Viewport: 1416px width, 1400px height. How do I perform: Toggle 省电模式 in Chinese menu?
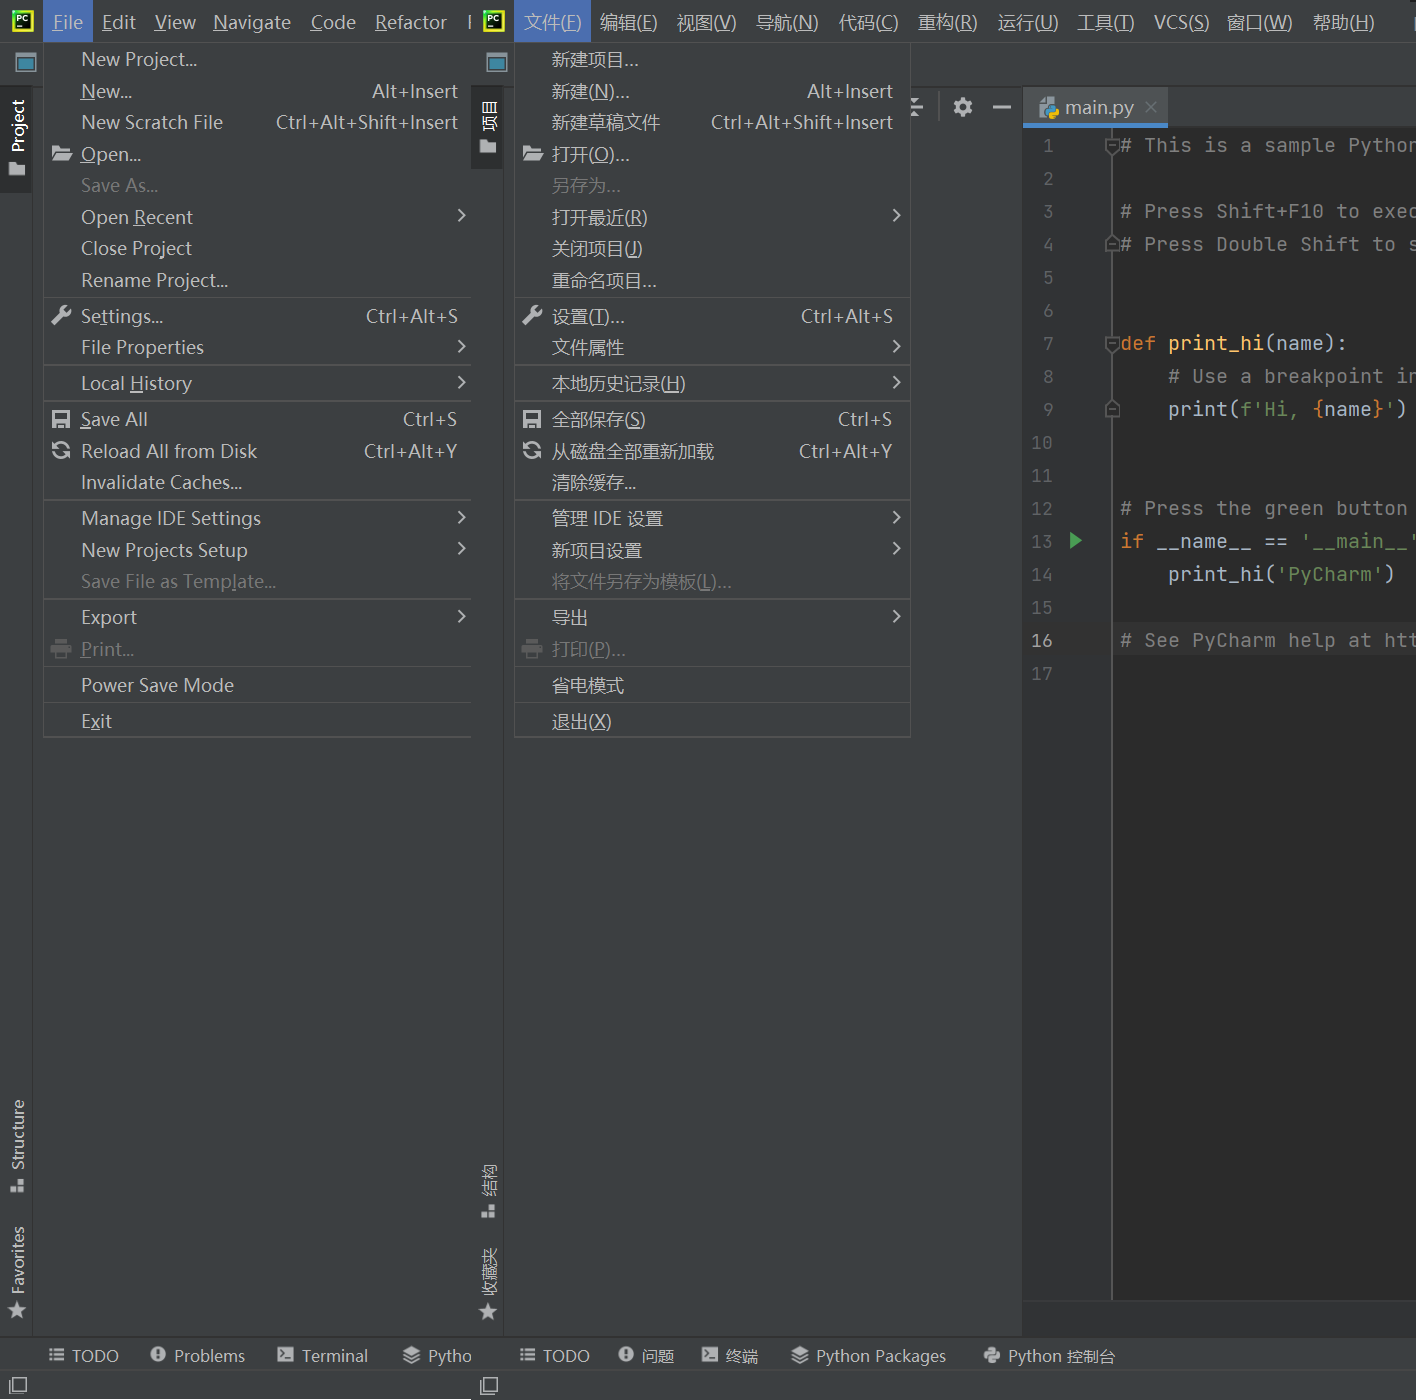712,685
